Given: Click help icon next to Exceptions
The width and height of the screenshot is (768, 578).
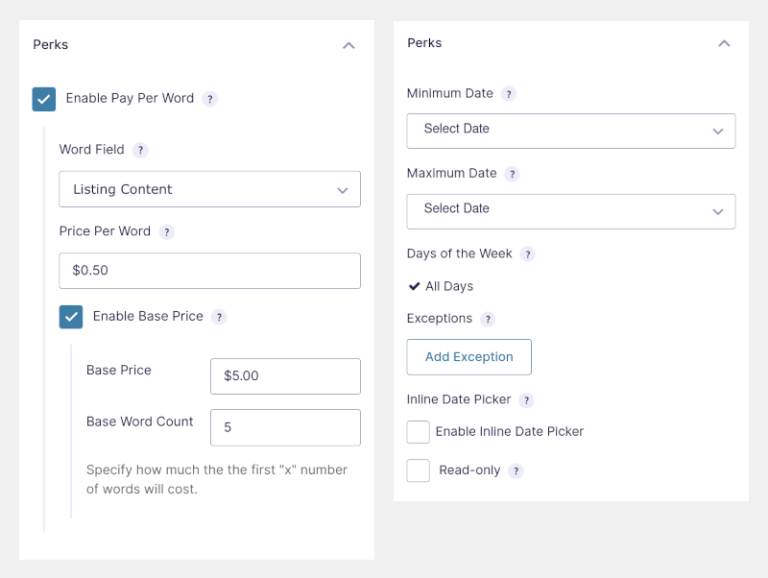Looking at the screenshot, I should 488,319.
